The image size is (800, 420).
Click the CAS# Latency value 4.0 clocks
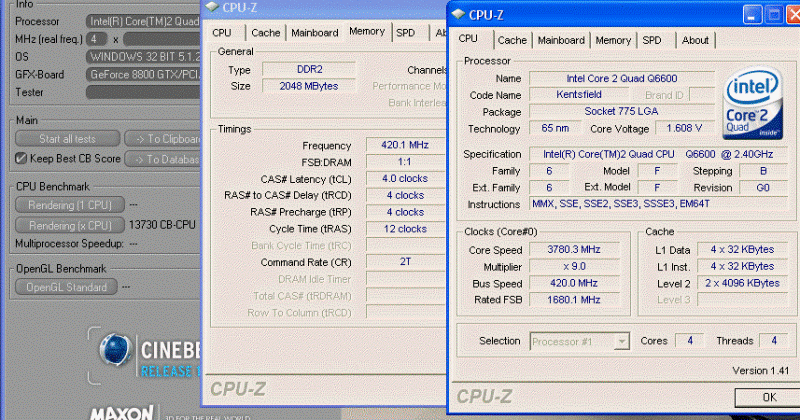[x=405, y=179]
